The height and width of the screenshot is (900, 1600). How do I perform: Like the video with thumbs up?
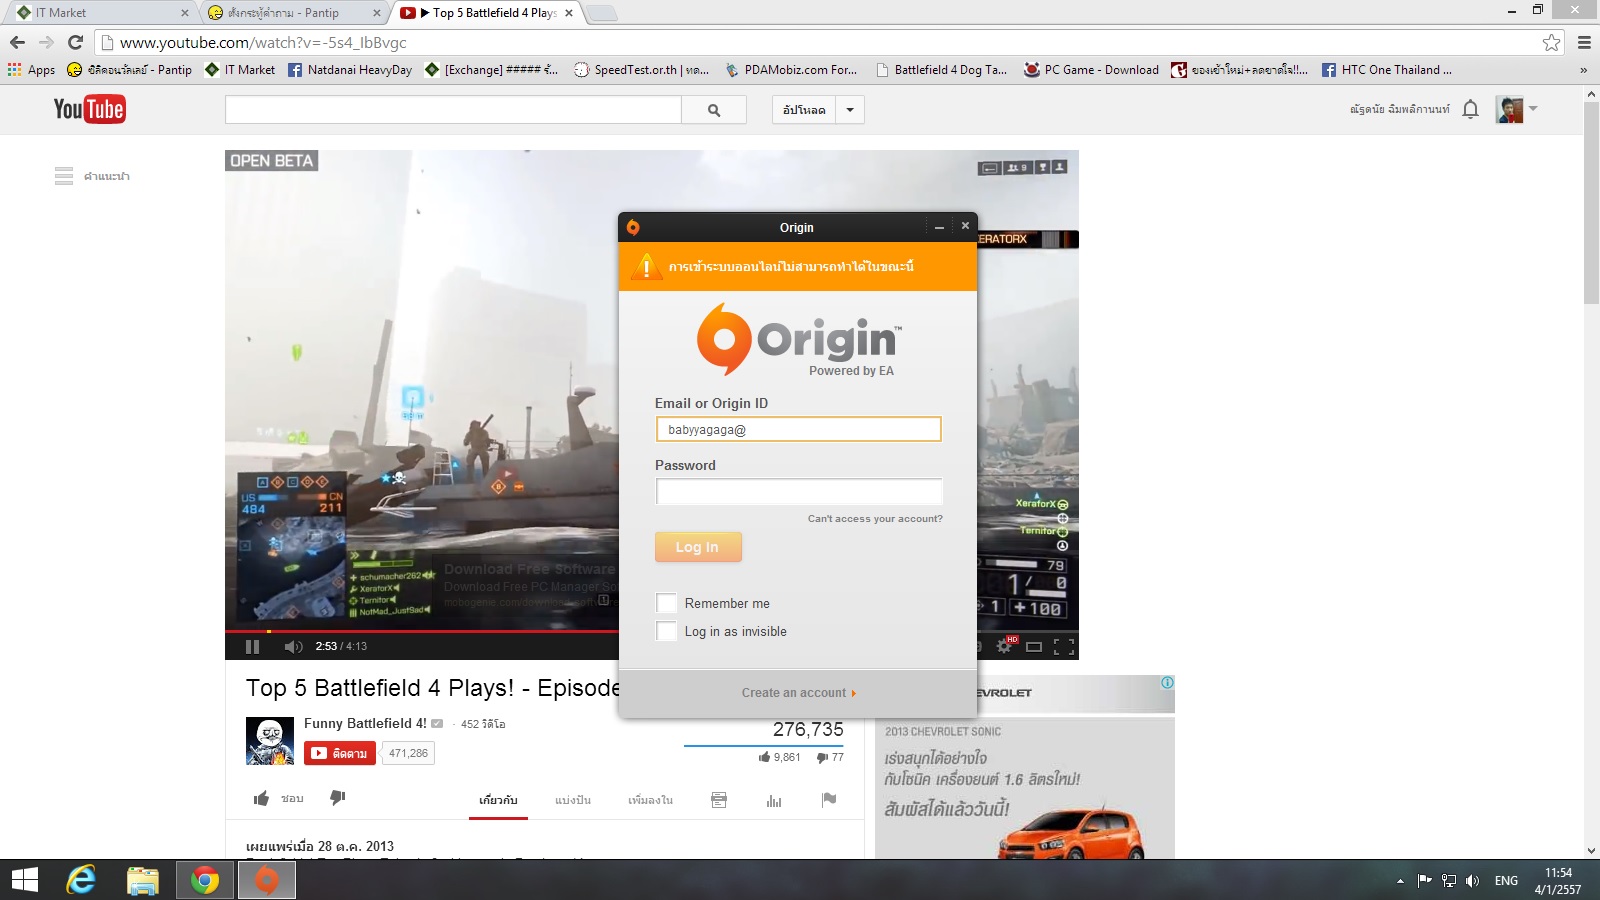tap(261, 798)
